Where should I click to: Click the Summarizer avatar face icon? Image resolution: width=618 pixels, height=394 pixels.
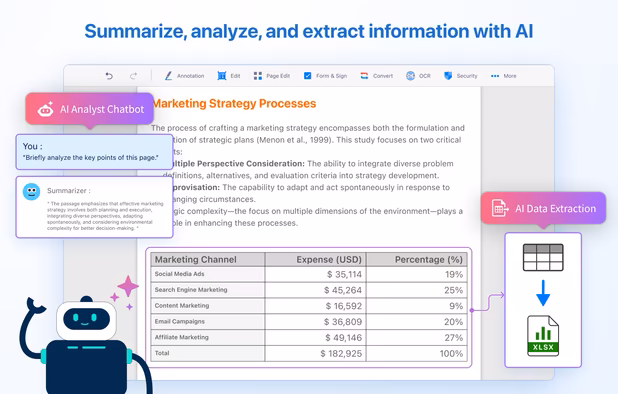pyautogui.click(x=32, y=192)
